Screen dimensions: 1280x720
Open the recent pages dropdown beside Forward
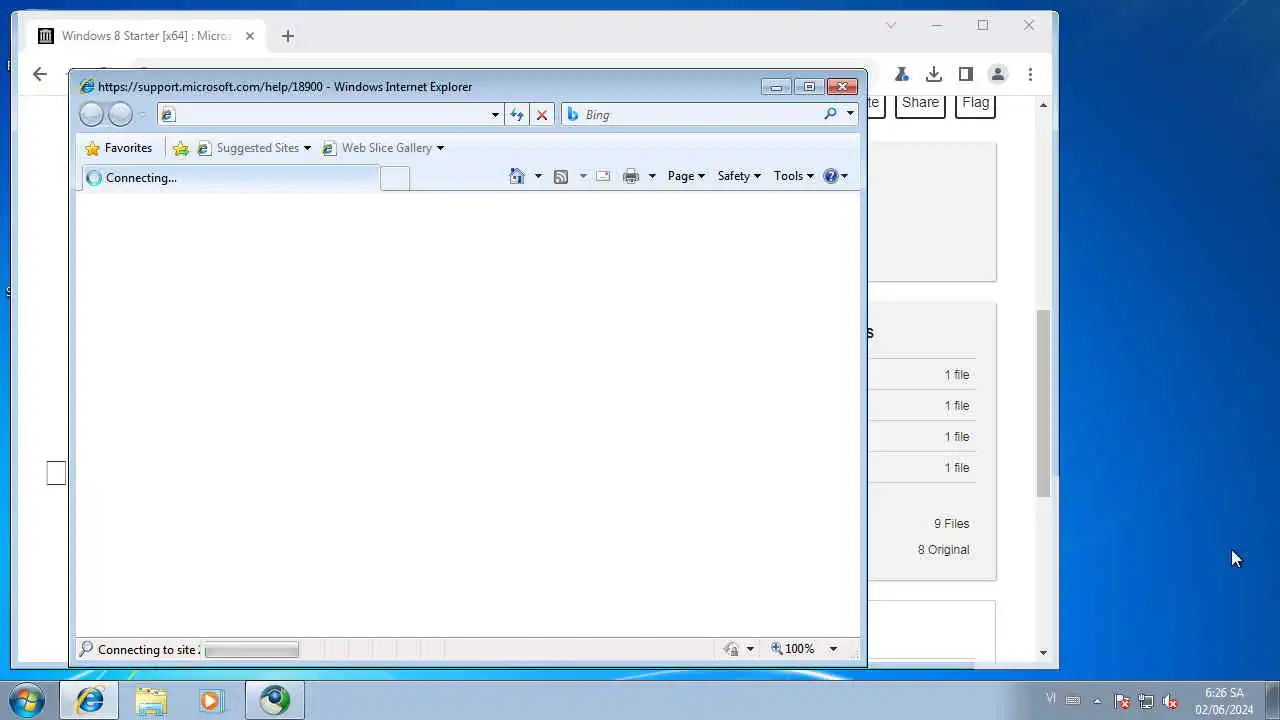[142, 115]
